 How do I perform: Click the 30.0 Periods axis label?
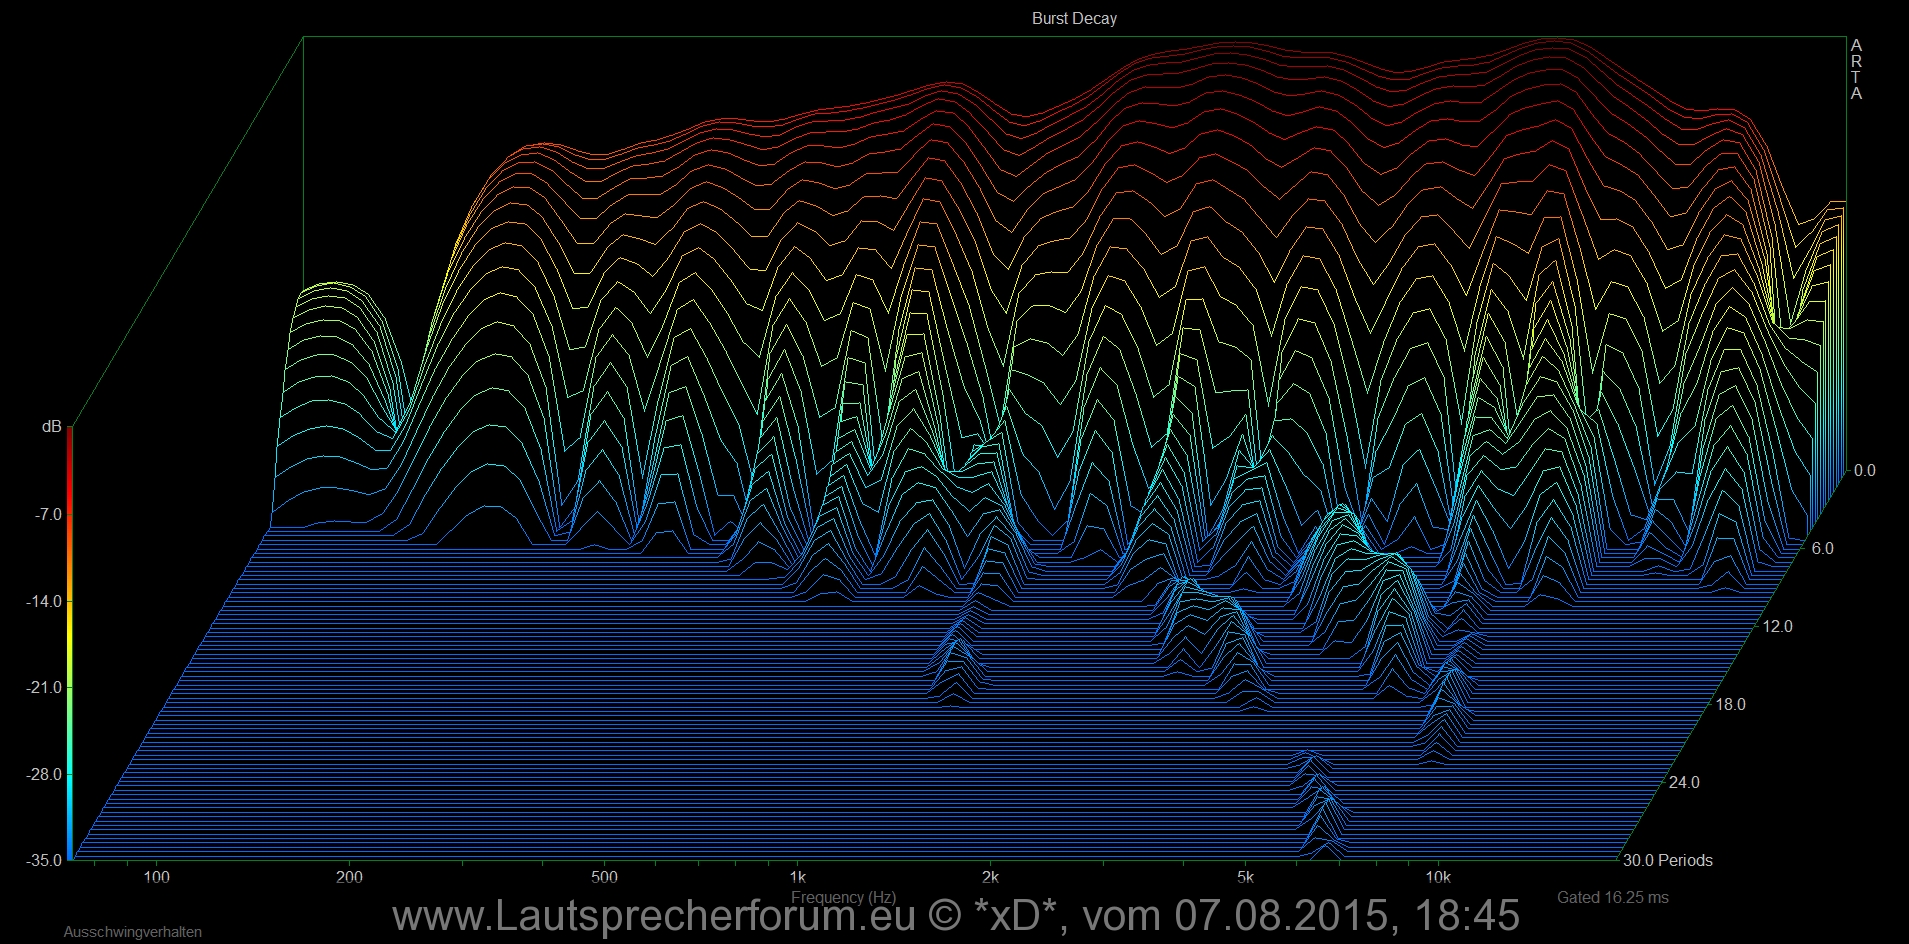(x=1667, y=860)
